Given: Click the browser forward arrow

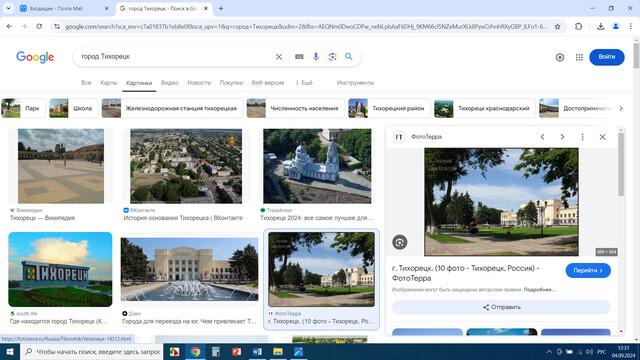Looking at the screenshot, I should tap(24, 27).
